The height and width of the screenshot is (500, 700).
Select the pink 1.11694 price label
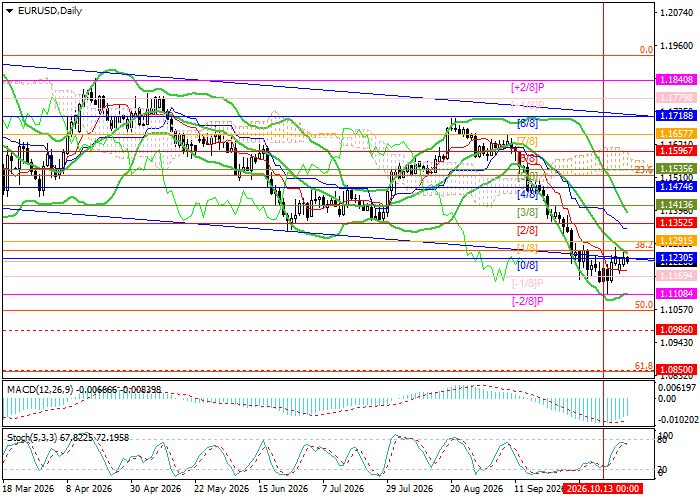(x=676, y=276)
